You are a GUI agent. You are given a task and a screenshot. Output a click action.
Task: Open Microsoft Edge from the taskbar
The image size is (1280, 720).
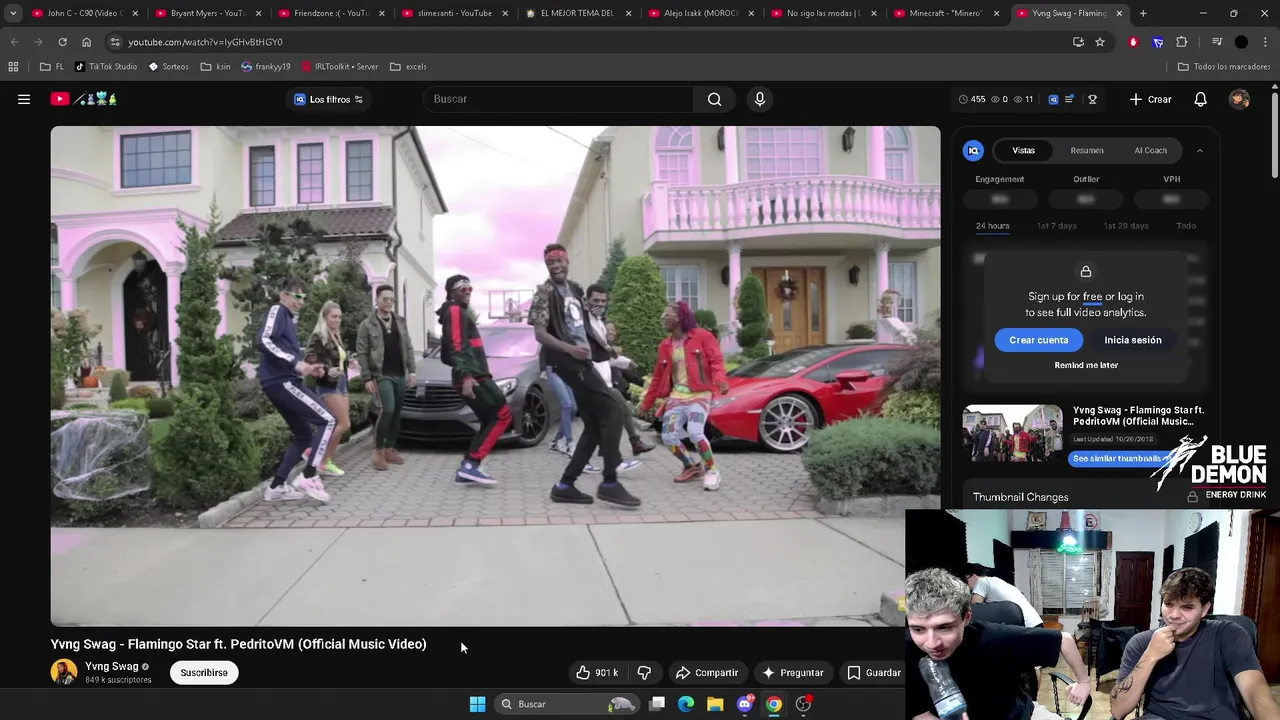click(x=686, y=704)
